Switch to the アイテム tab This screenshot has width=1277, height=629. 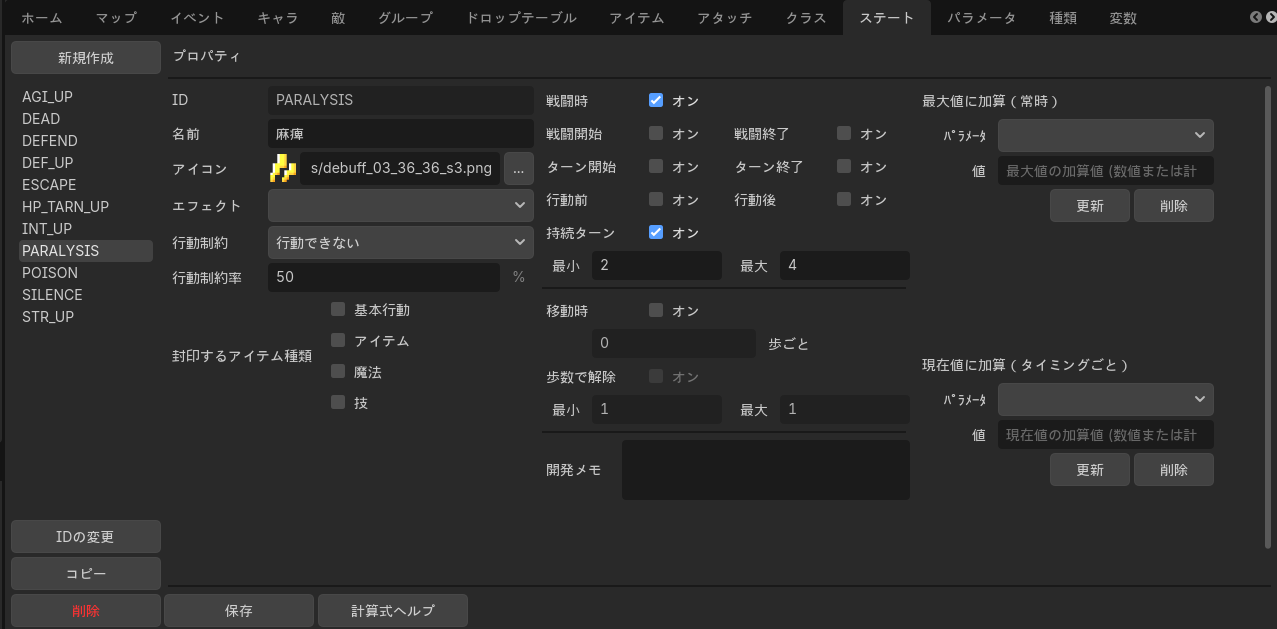[636, 18]
